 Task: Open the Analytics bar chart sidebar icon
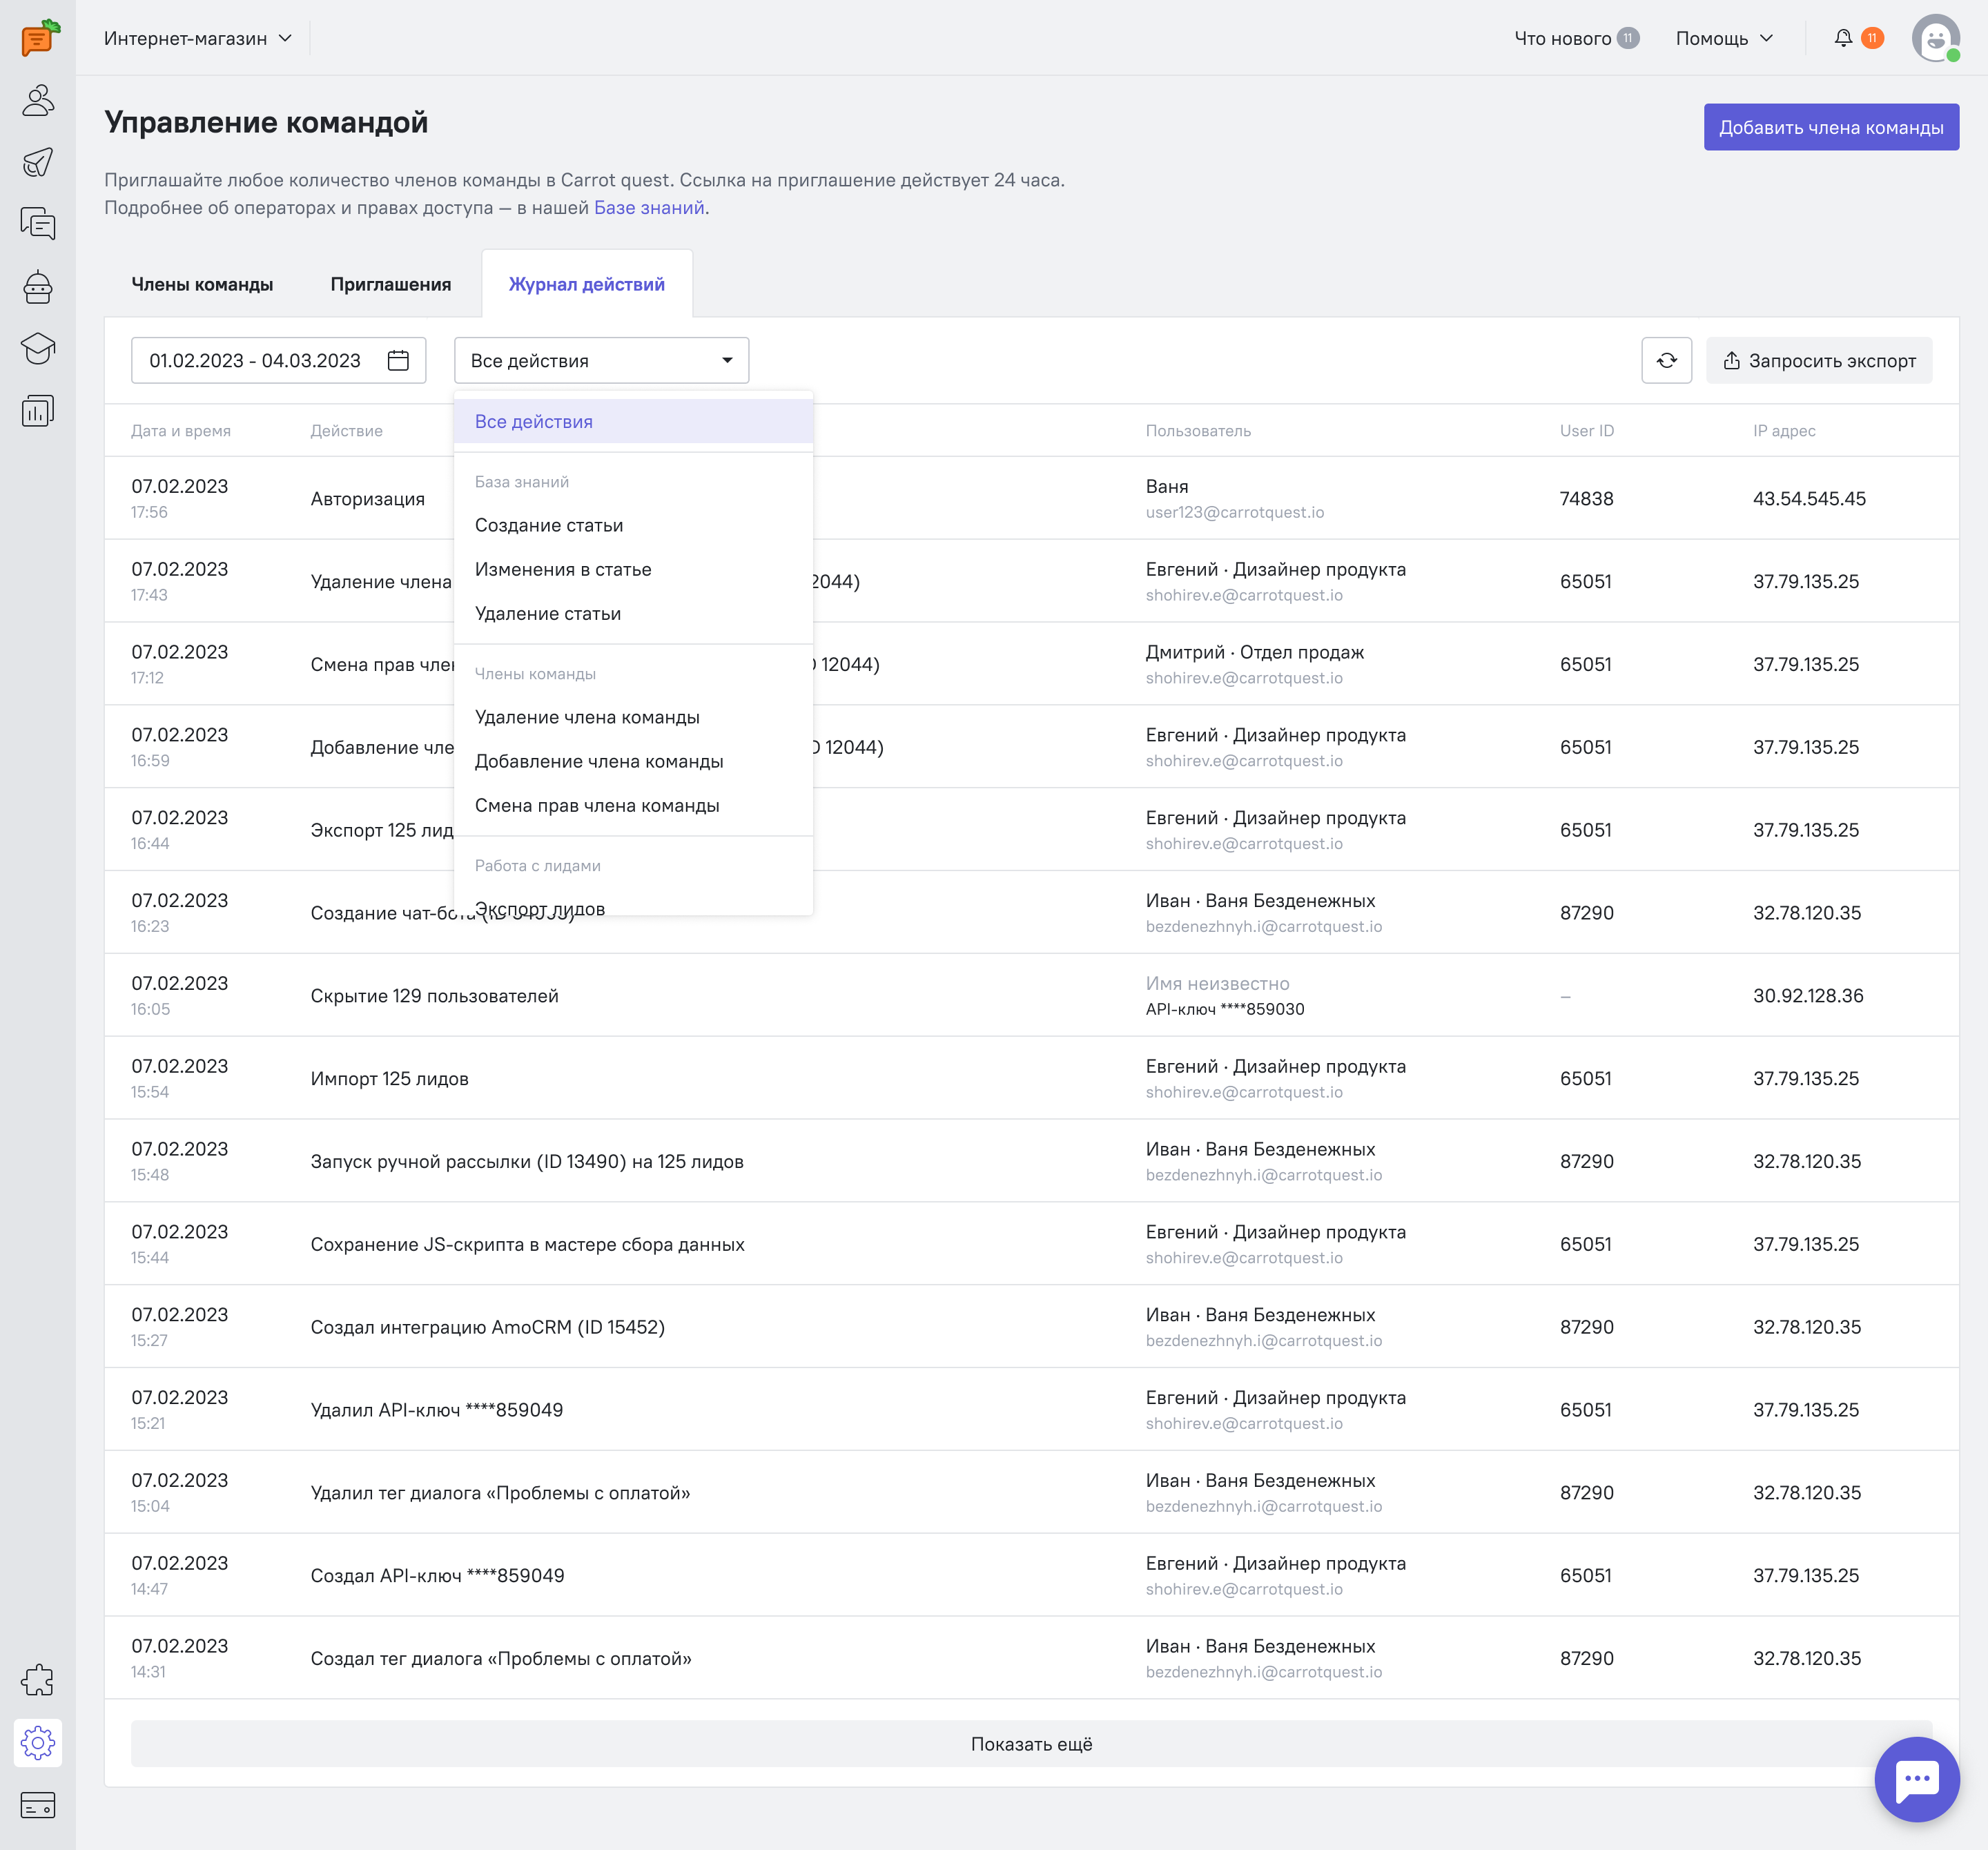coord(38,411)
